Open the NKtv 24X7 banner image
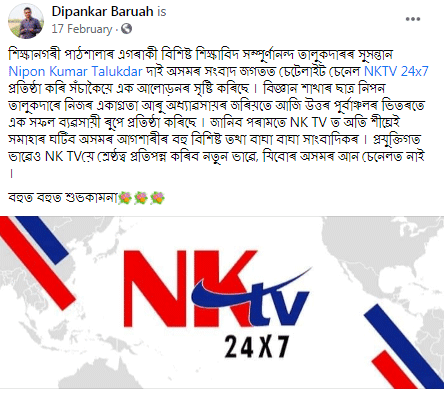Viewport: 444px width, 400px height. click(222, 302)
